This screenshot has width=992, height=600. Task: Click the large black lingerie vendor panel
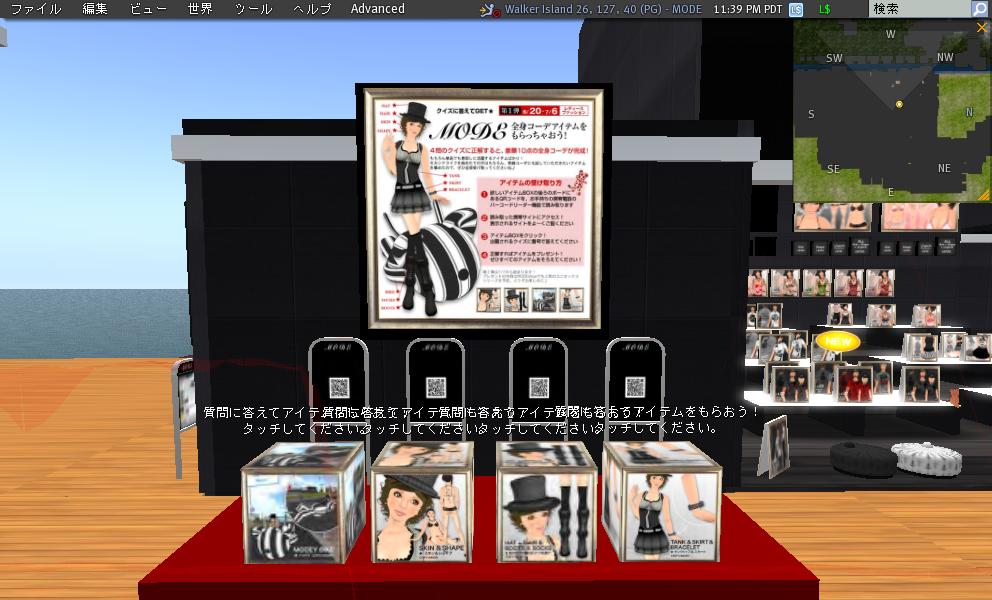[833, 216]
